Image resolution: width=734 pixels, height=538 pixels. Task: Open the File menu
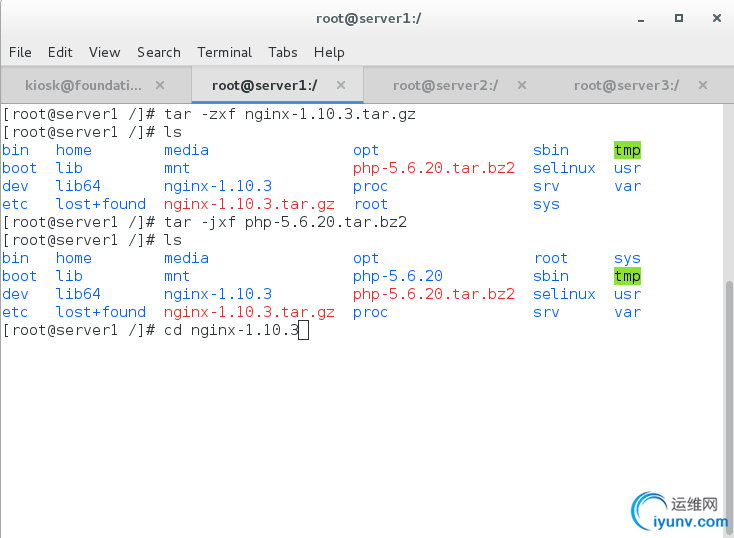[x=20, y=52]
